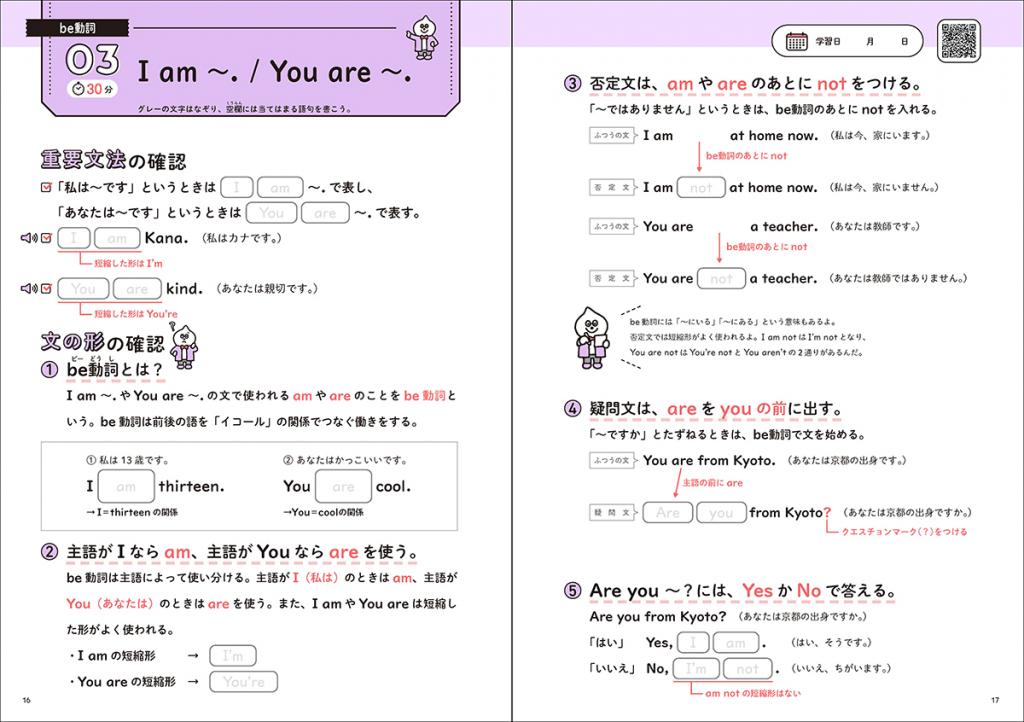Click the calendar icon beside 学習日

coord(796,41)
